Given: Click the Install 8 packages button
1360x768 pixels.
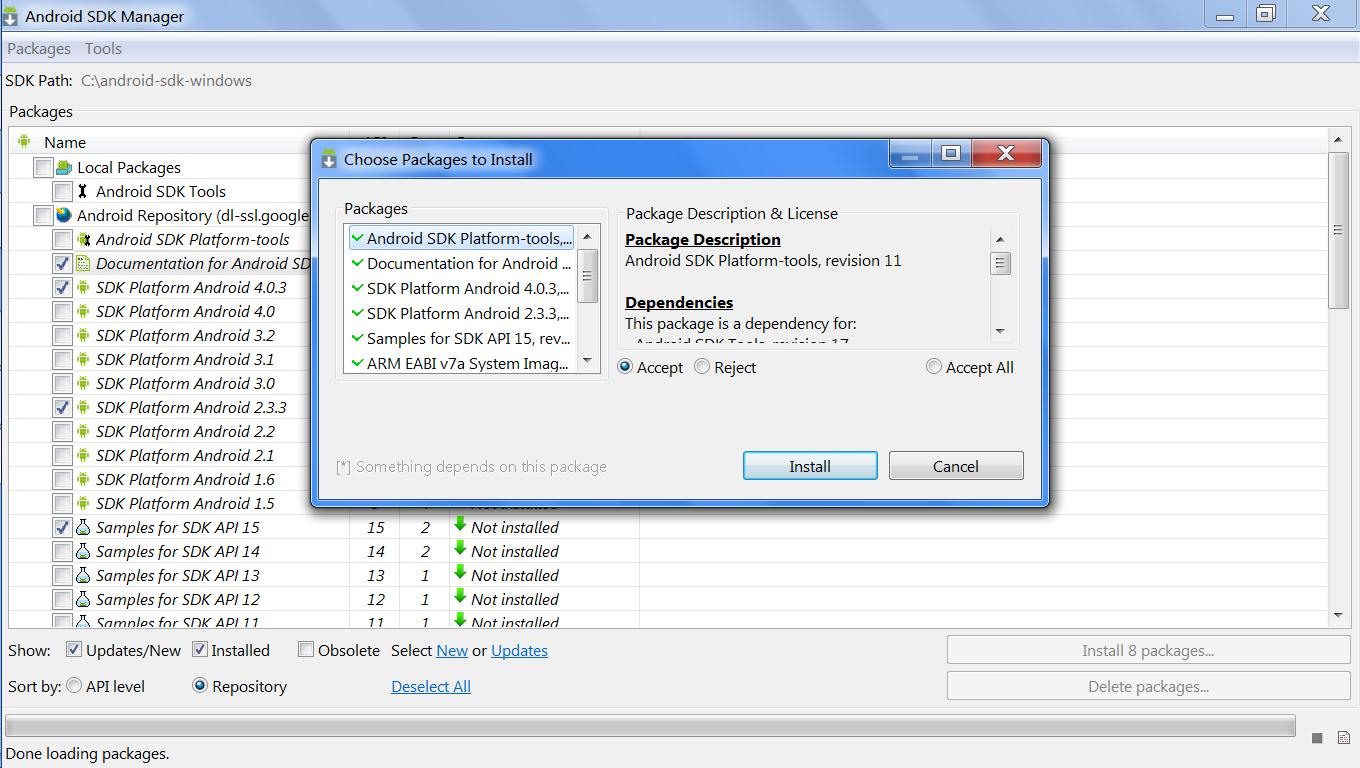Looking at the screenshot, I should point(1148,650).
